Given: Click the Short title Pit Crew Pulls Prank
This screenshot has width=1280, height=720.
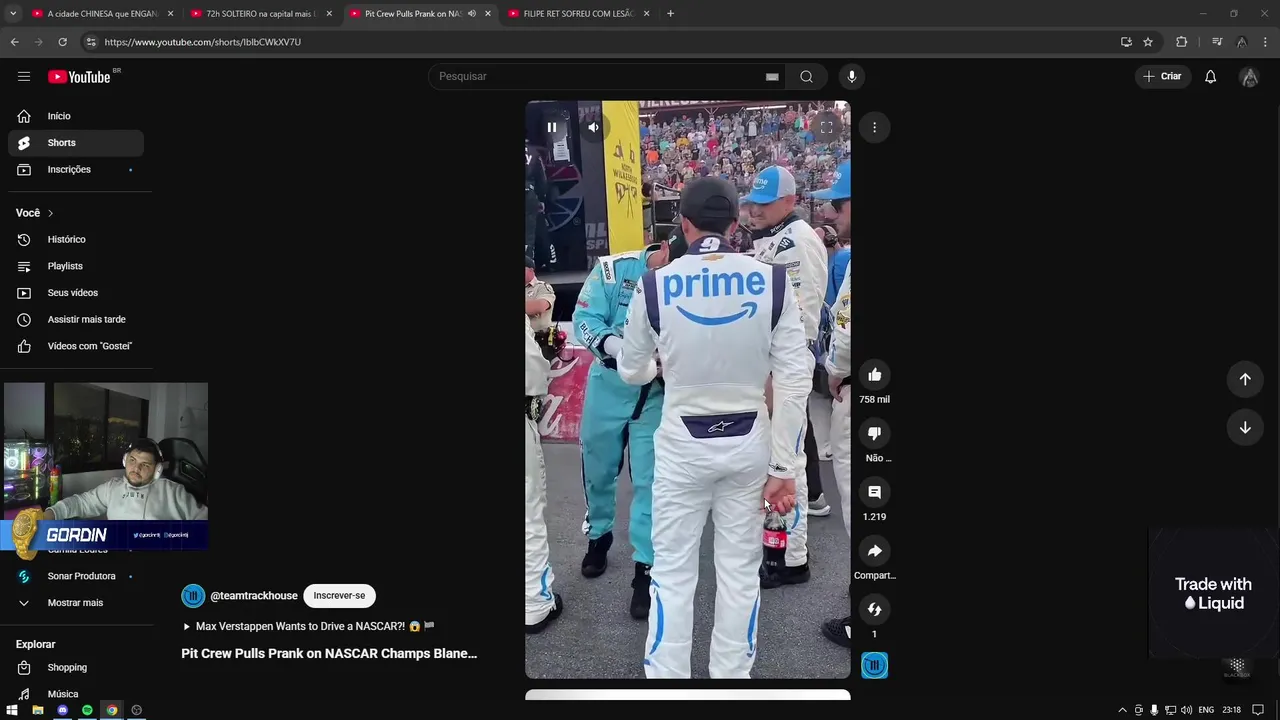Looking at the screenshot, I should click(329, 653).
